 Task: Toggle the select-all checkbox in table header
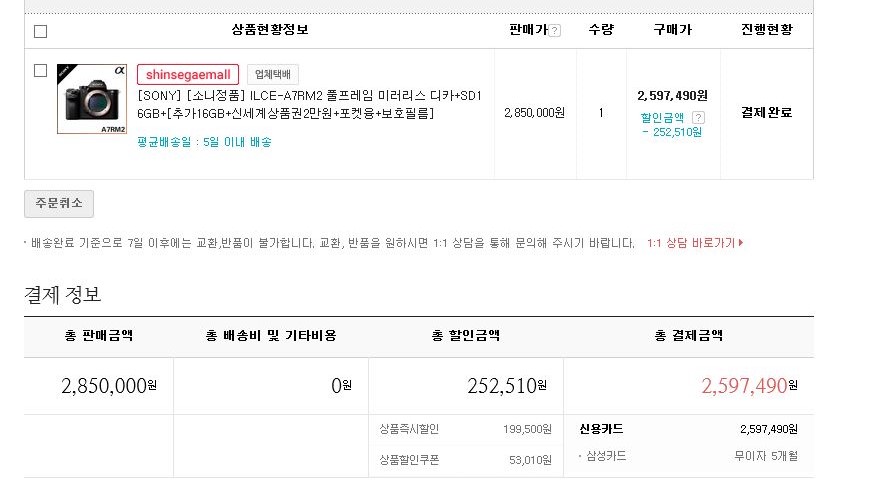(x=40, y=31)
